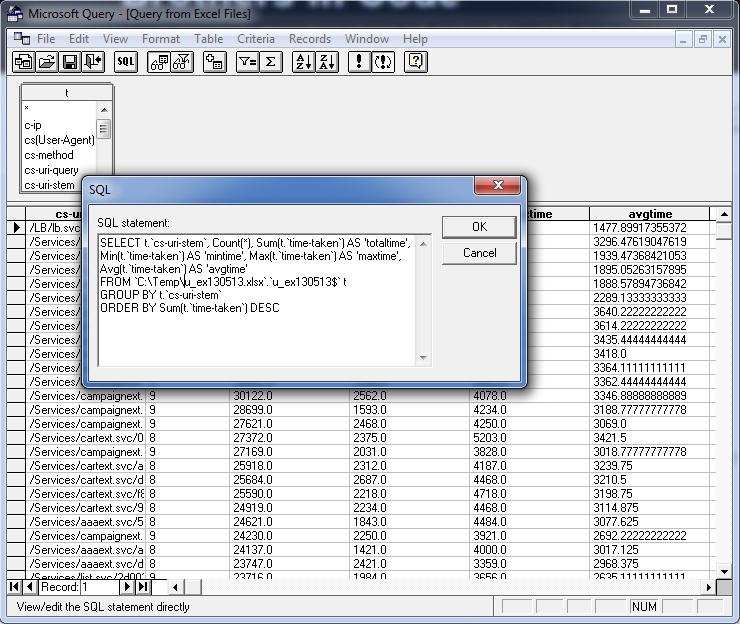Select the cs-method field in table t

(49, 155)
